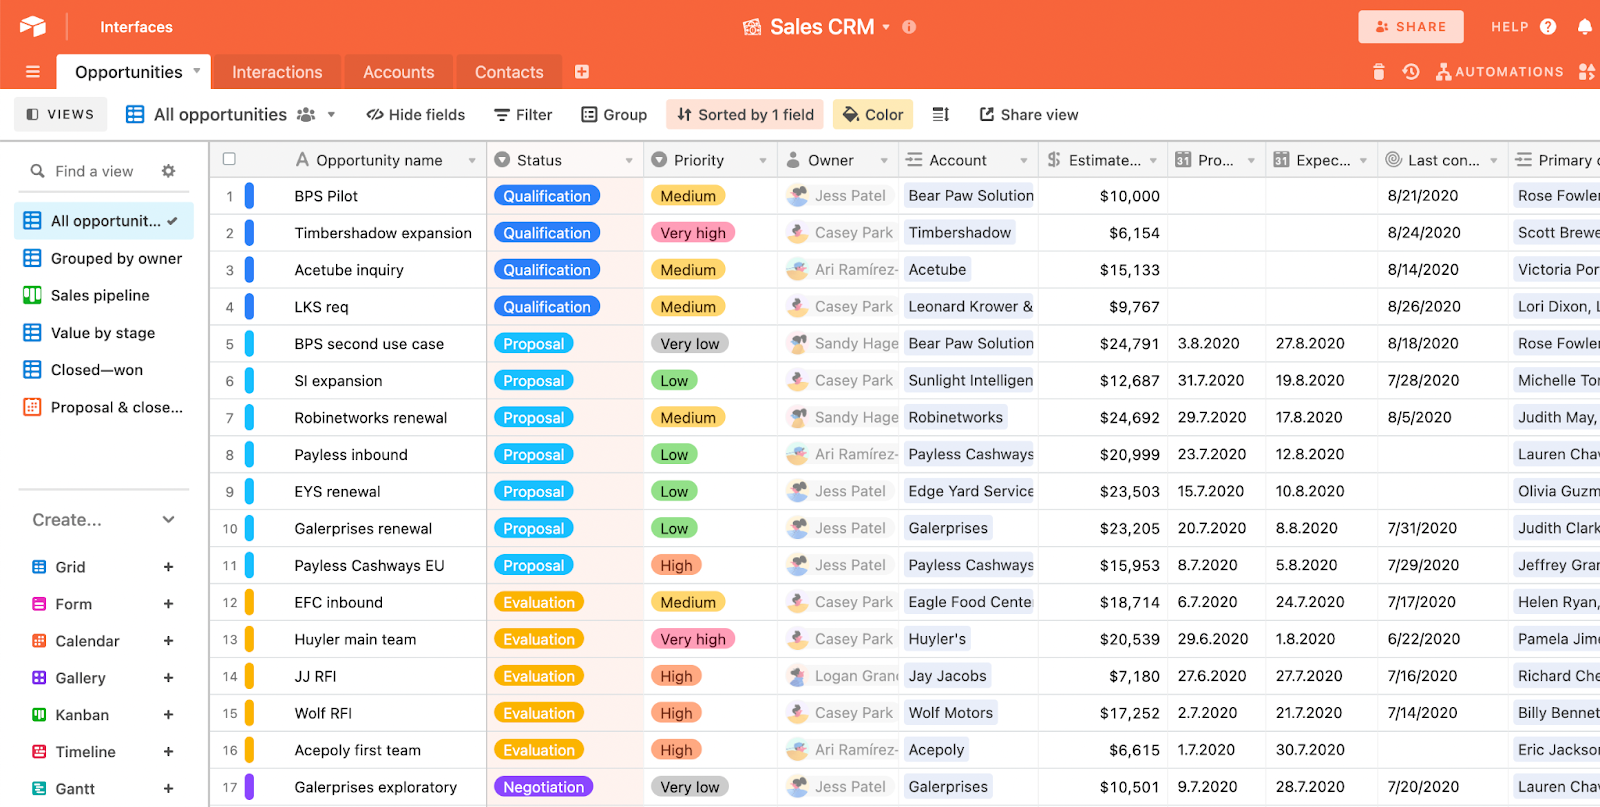Select row 14 JJ RFI number
The width and height of the screenshot is (1600, 807).
click(x=230, y=678)
